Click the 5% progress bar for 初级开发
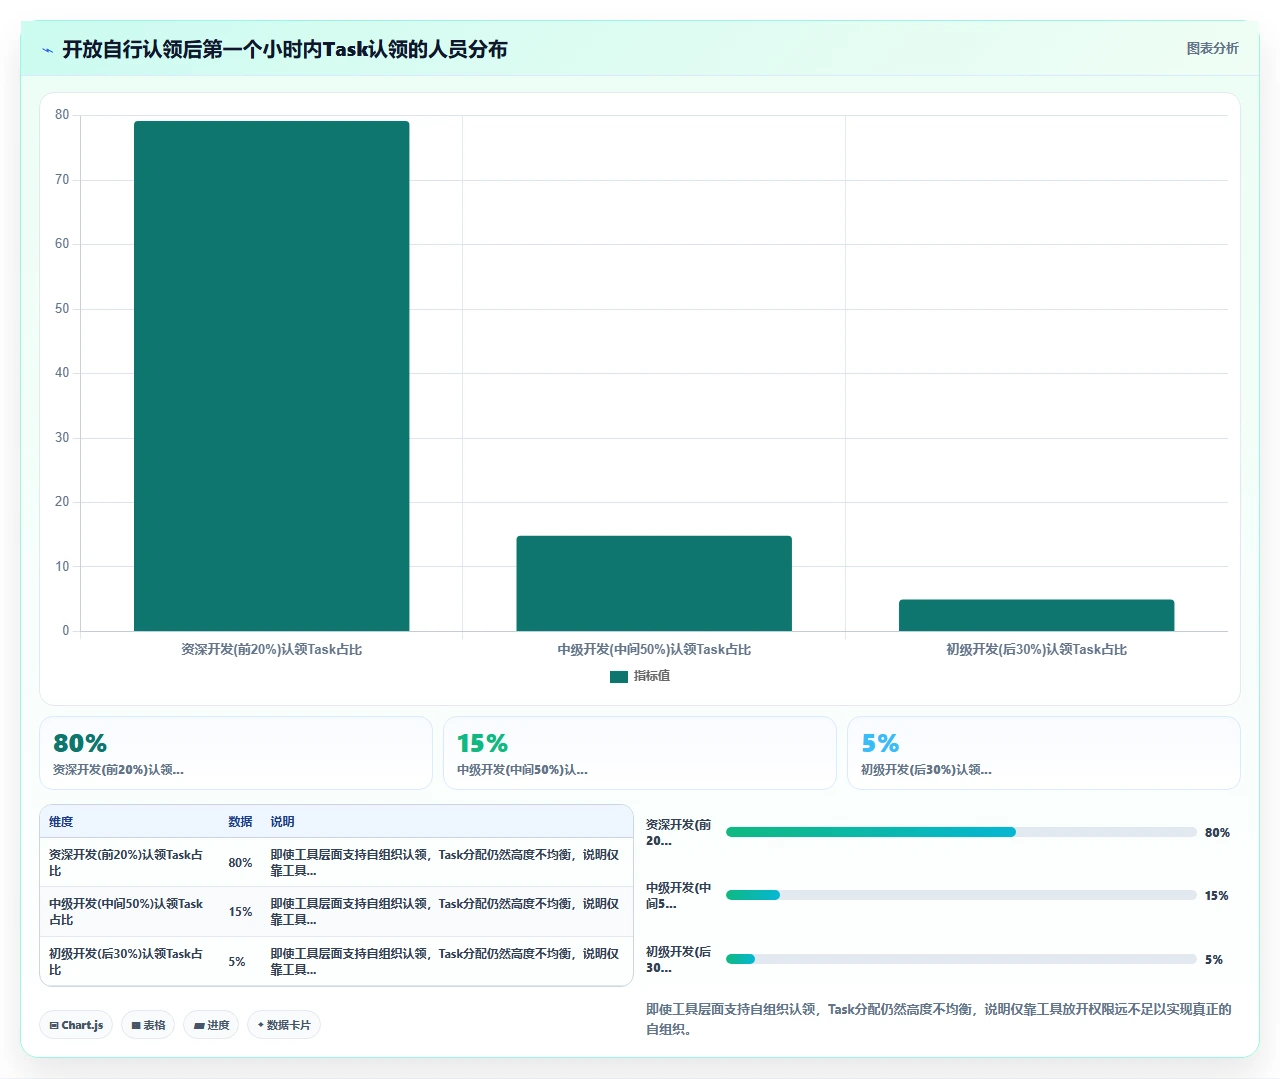 tap(961, 959)
